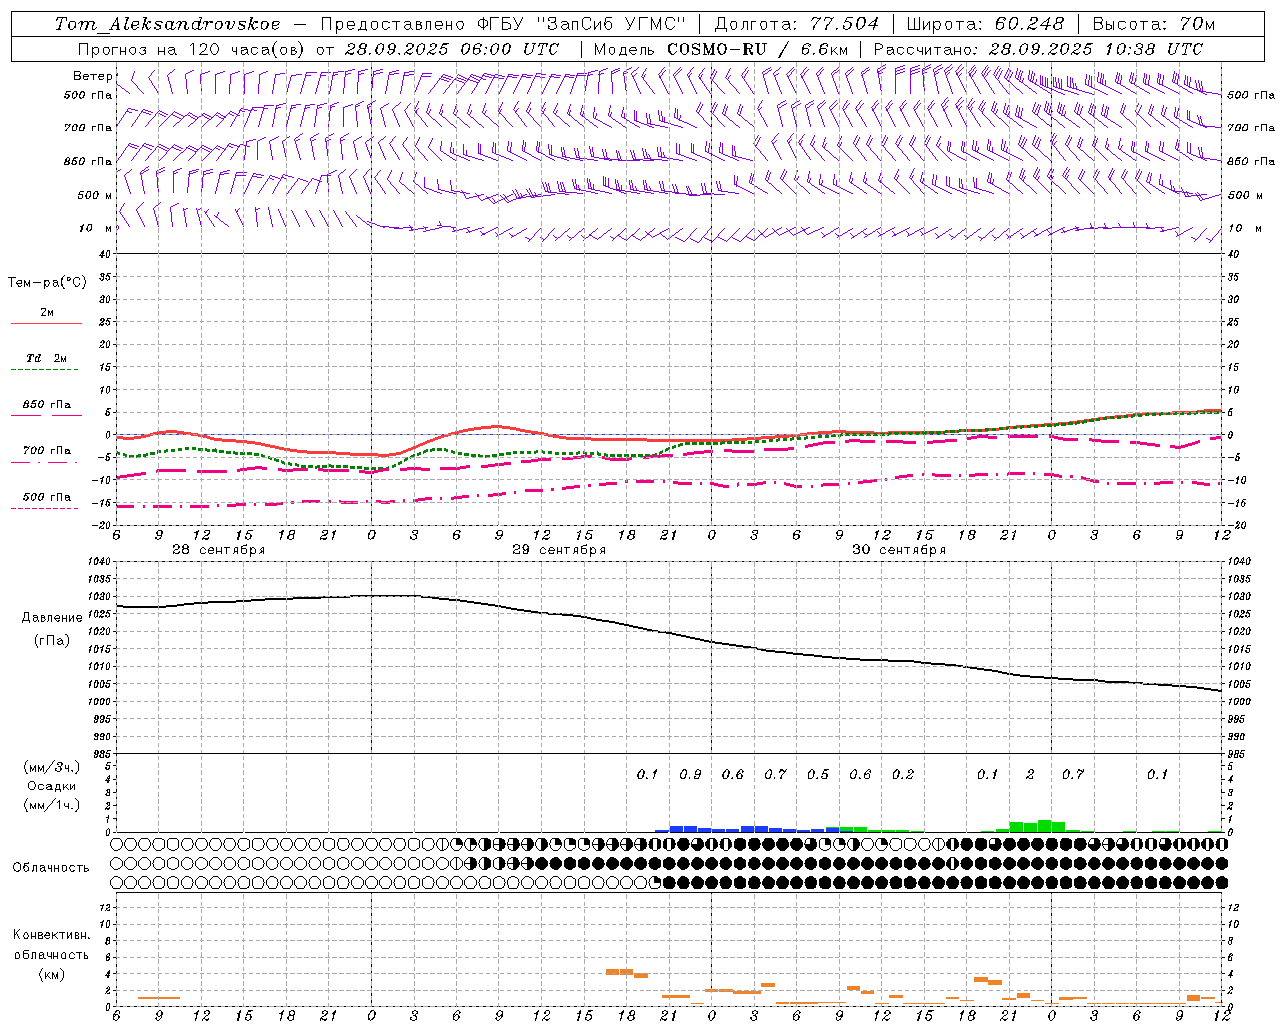Click the elevation text Высота: 70м
The width and height of the screenshot is (1280, 1024).
[x=1154, y=24]
